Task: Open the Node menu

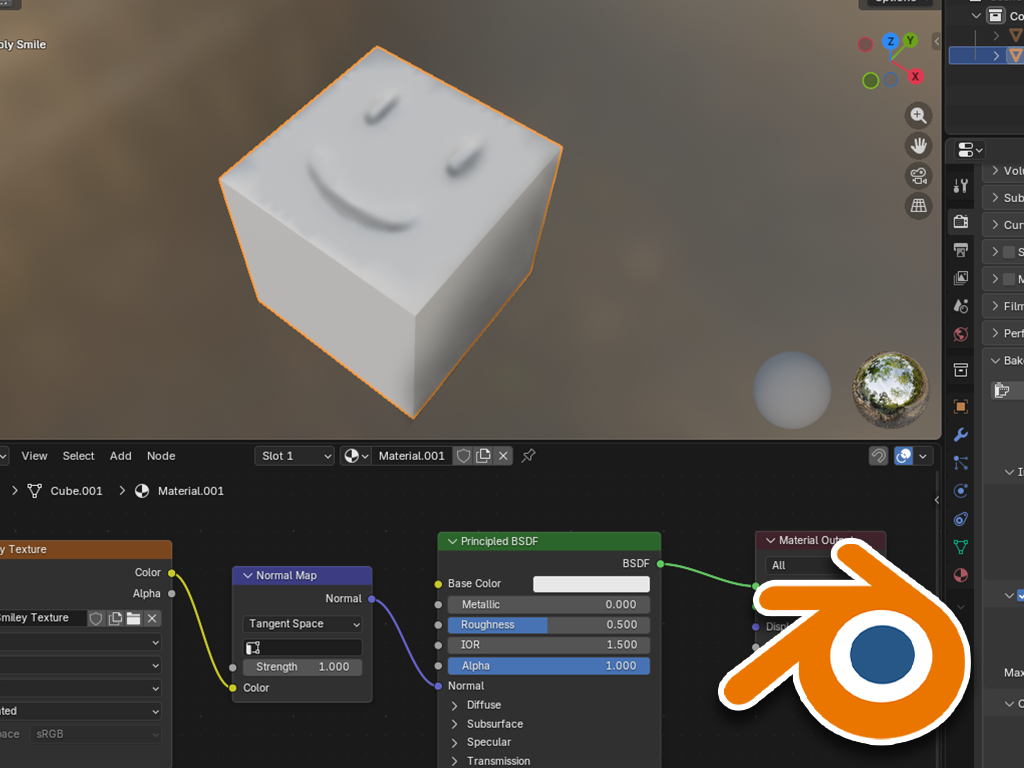Action: click(161, 456)
